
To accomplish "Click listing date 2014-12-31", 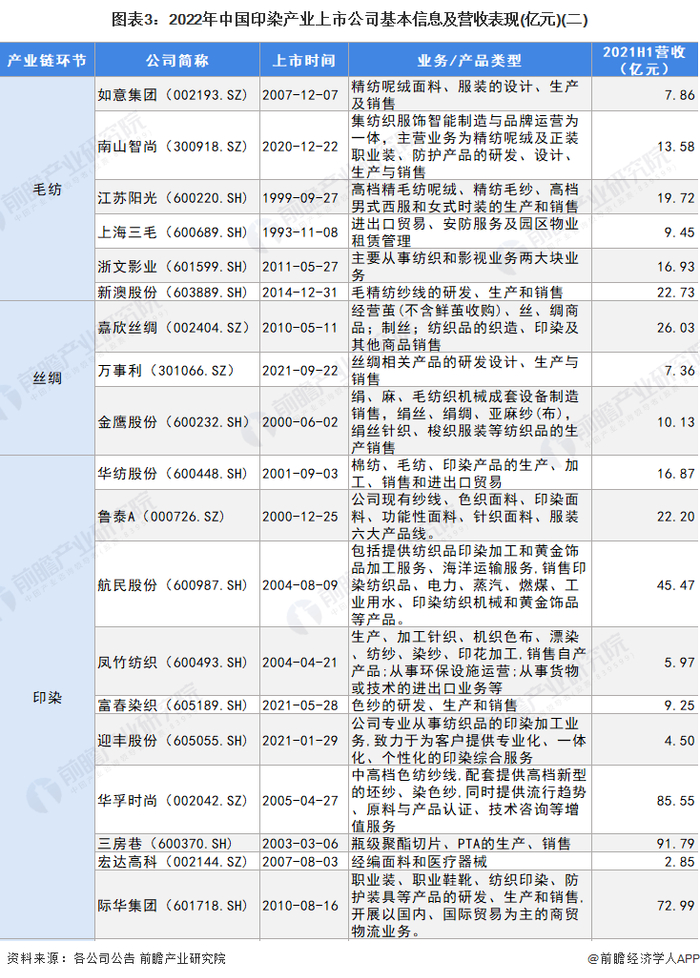I will [x=300, y=292].
